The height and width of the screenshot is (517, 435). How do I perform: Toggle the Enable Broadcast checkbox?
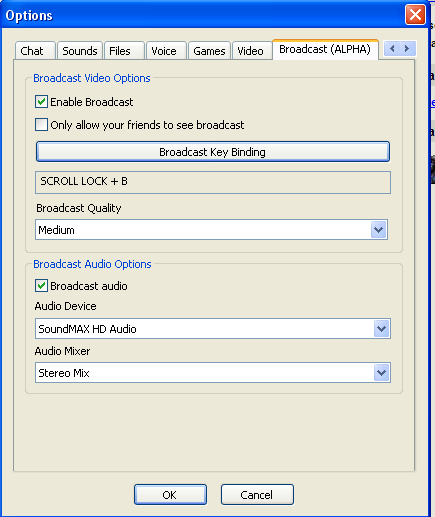coord(41,102)
